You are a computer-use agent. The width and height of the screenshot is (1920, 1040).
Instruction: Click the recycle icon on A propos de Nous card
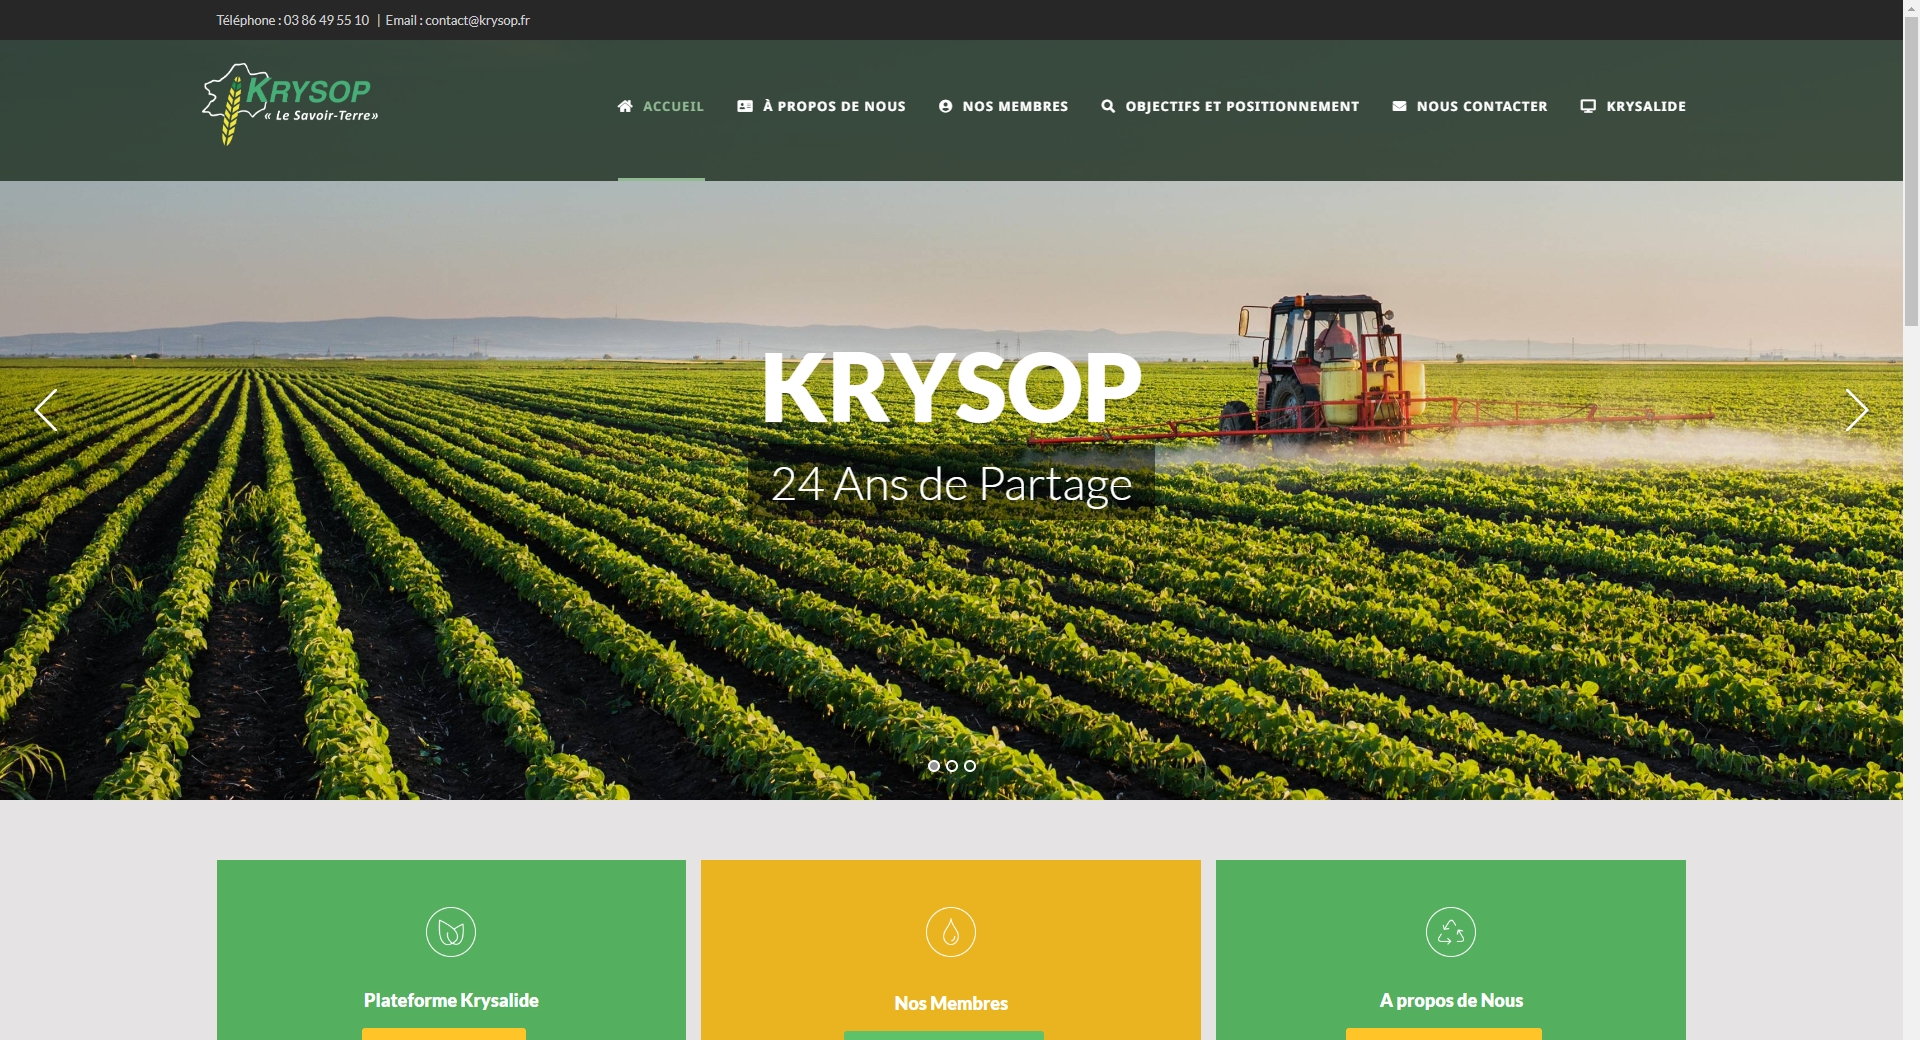pos(1451,932)
